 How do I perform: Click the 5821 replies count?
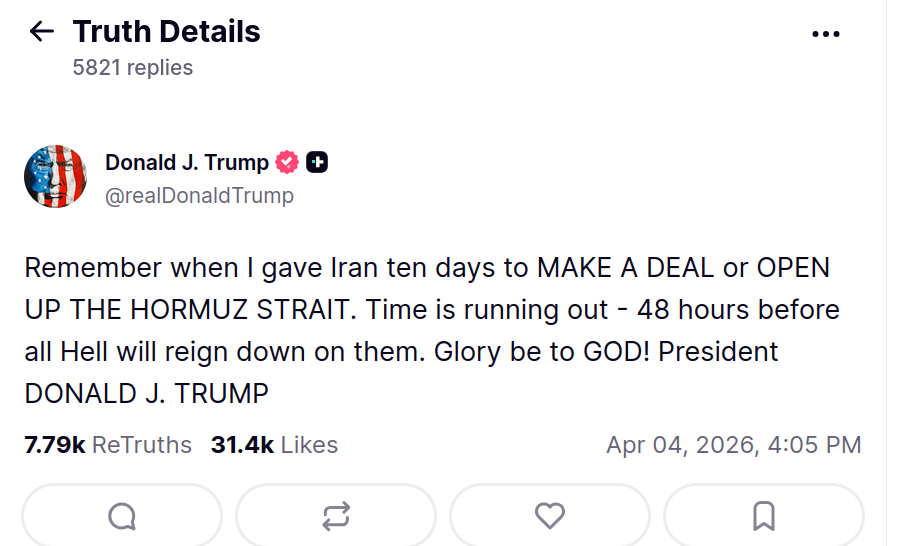[133, 68]
